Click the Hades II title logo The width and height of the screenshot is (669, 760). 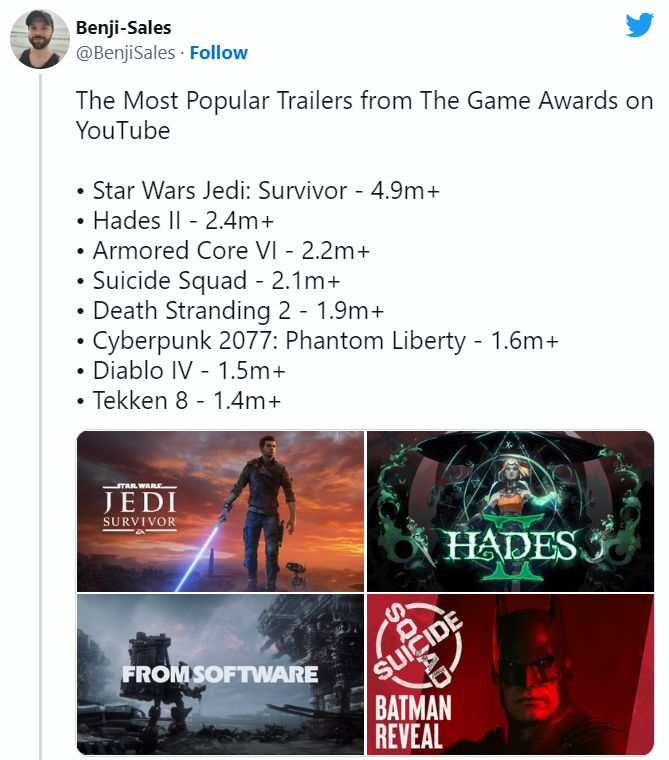pos(512,550)
